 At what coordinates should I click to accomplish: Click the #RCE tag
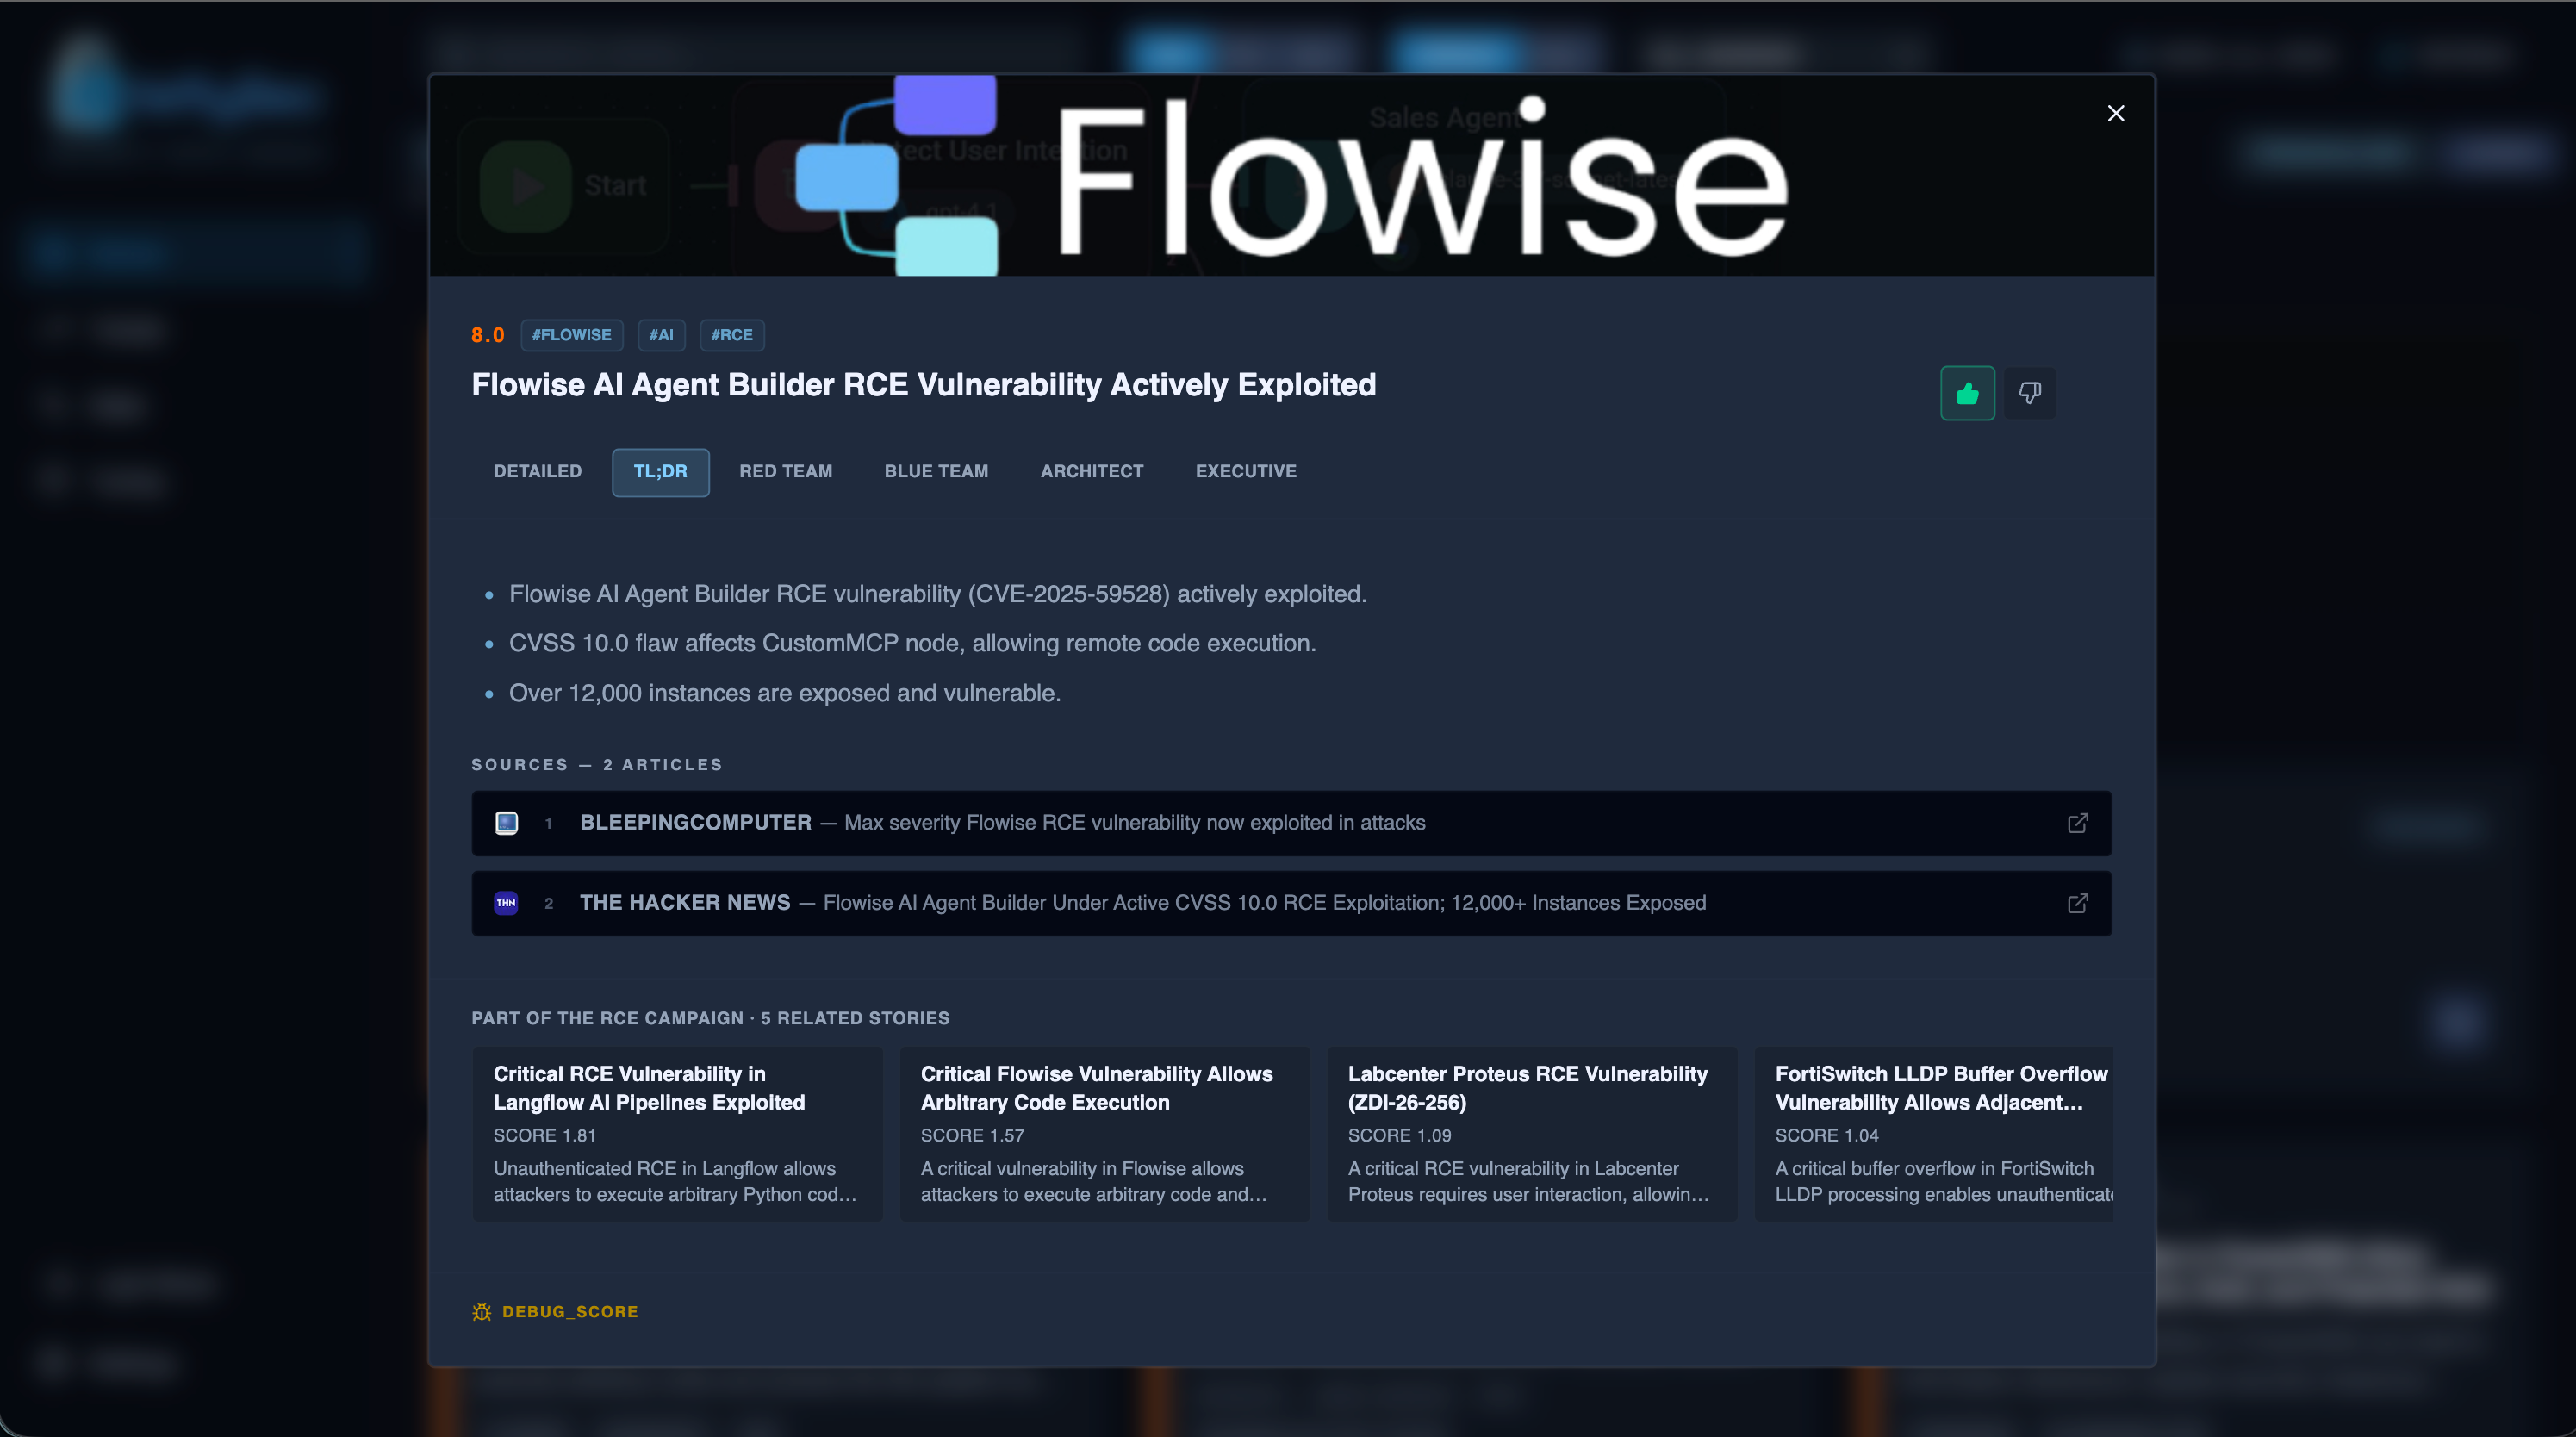pyautogui.click(x=732, y=335)
